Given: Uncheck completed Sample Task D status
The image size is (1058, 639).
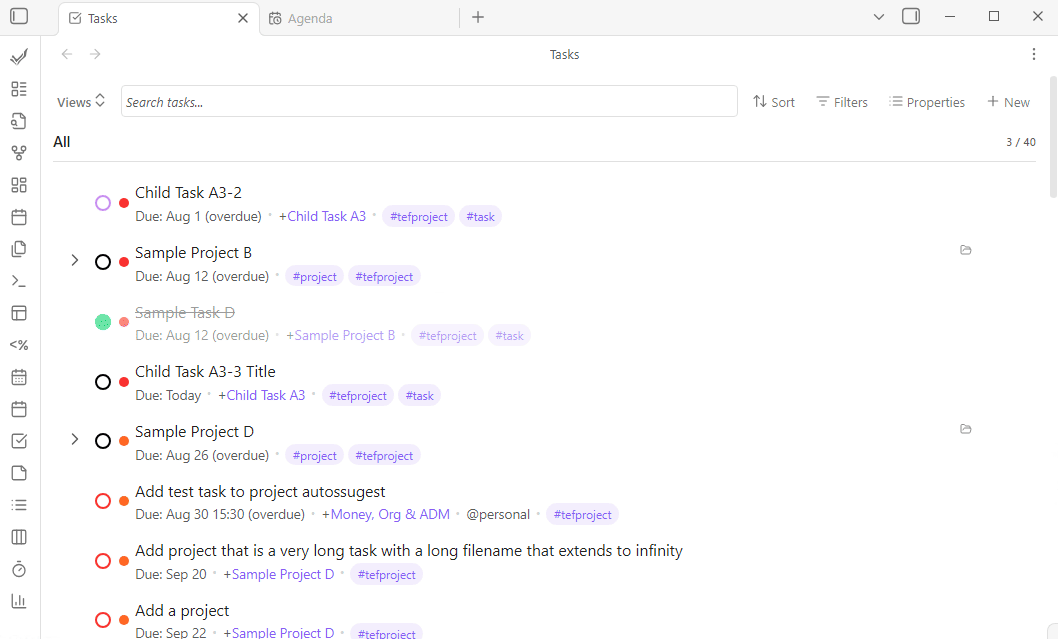Looking at the screenshot, I should tap(103, 322).
